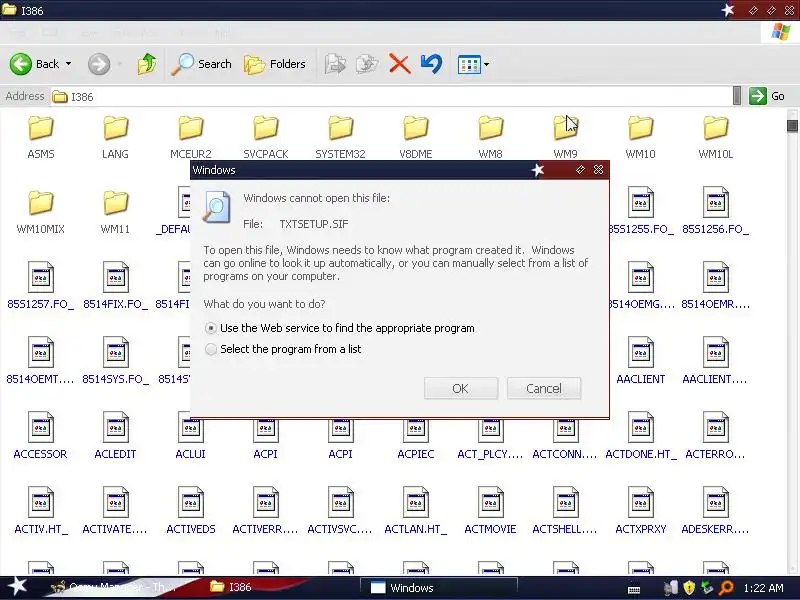The image size is (800, 600).
Task: Select the ACTIV.HT_ file
Action: 41,511
